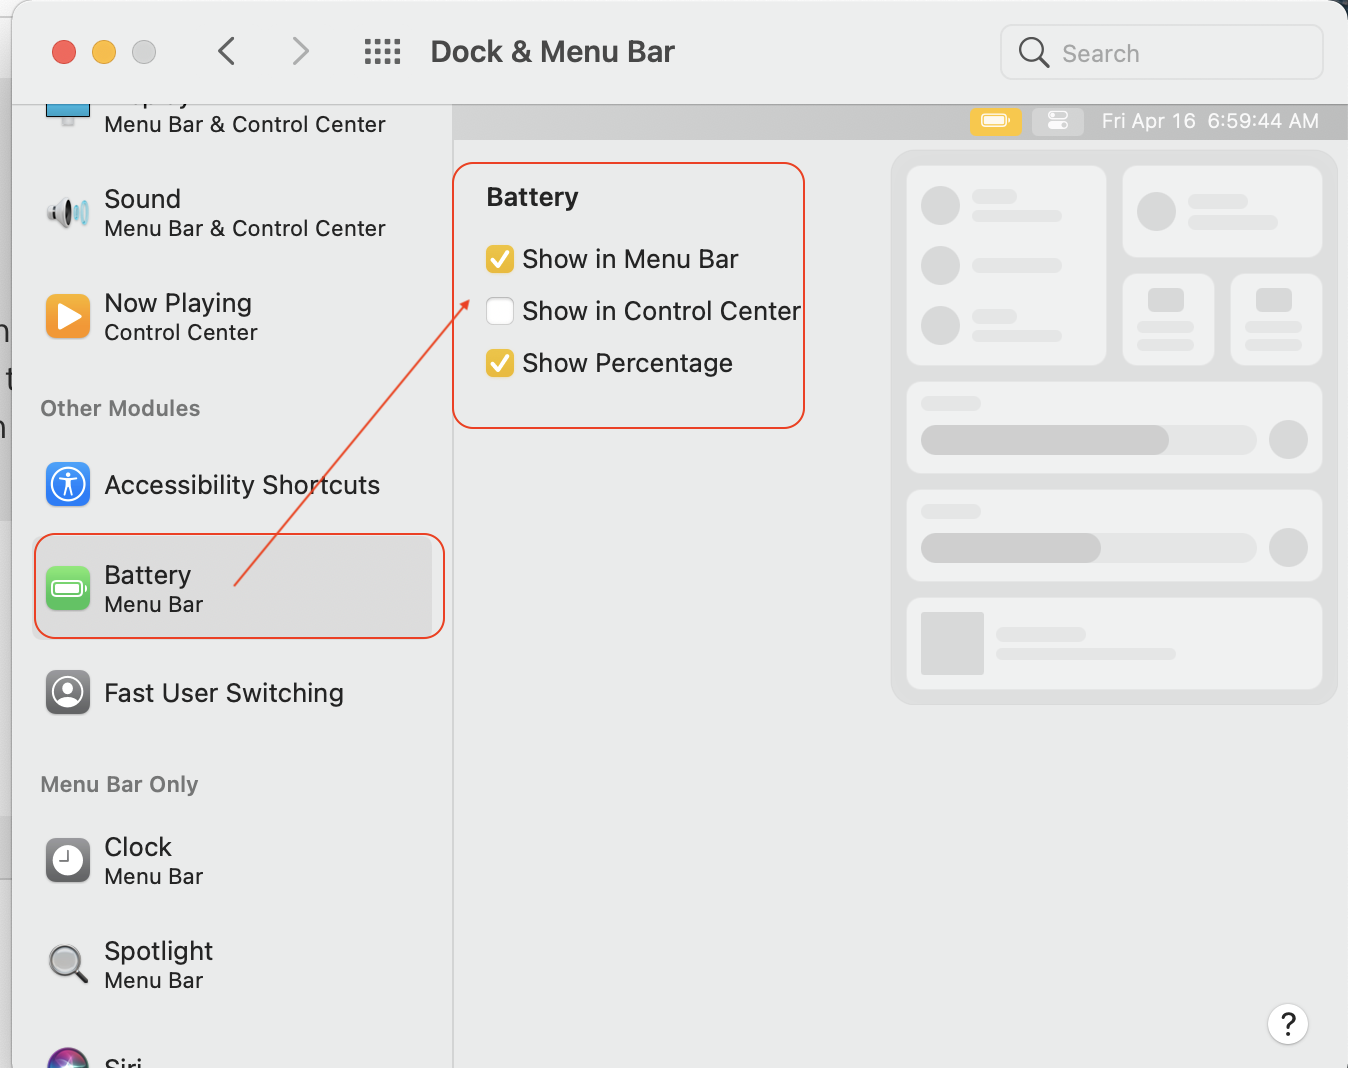Screen dimensions: 1348x1068
Task: Click the Control Center icon in preview menu bar
Action: click(1058, 121)
